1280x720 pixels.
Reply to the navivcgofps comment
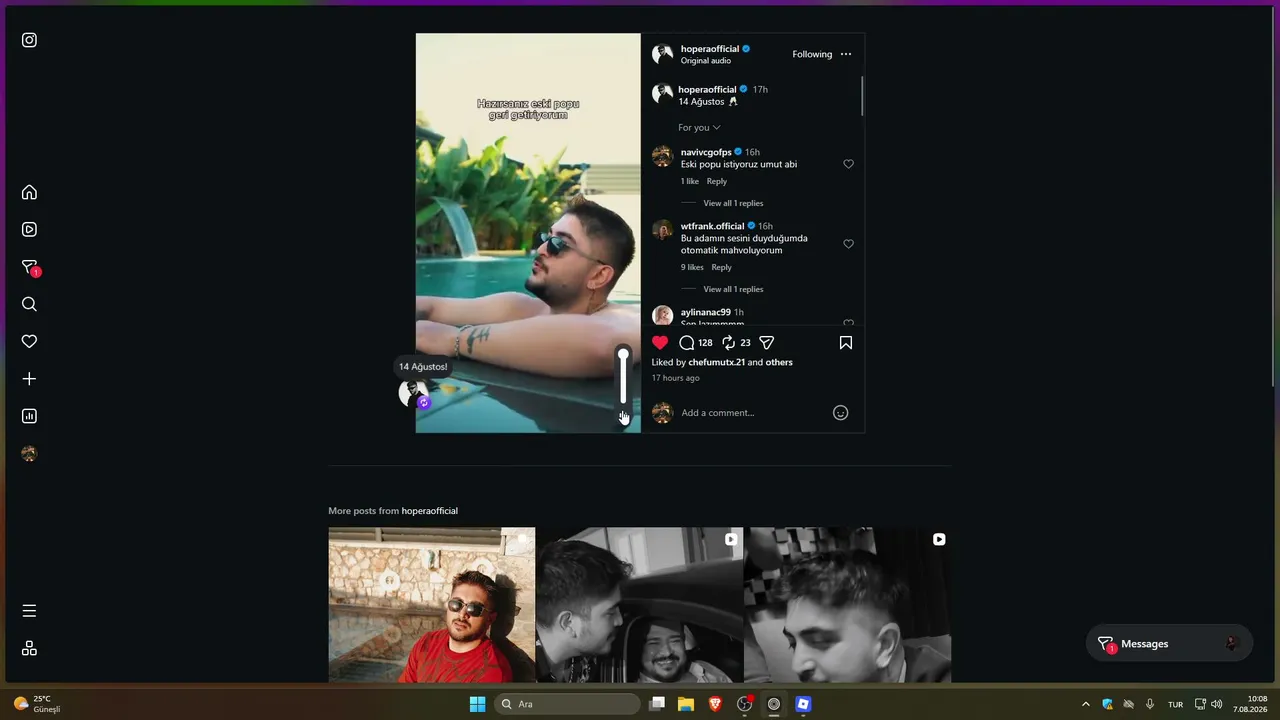(717, 182)
